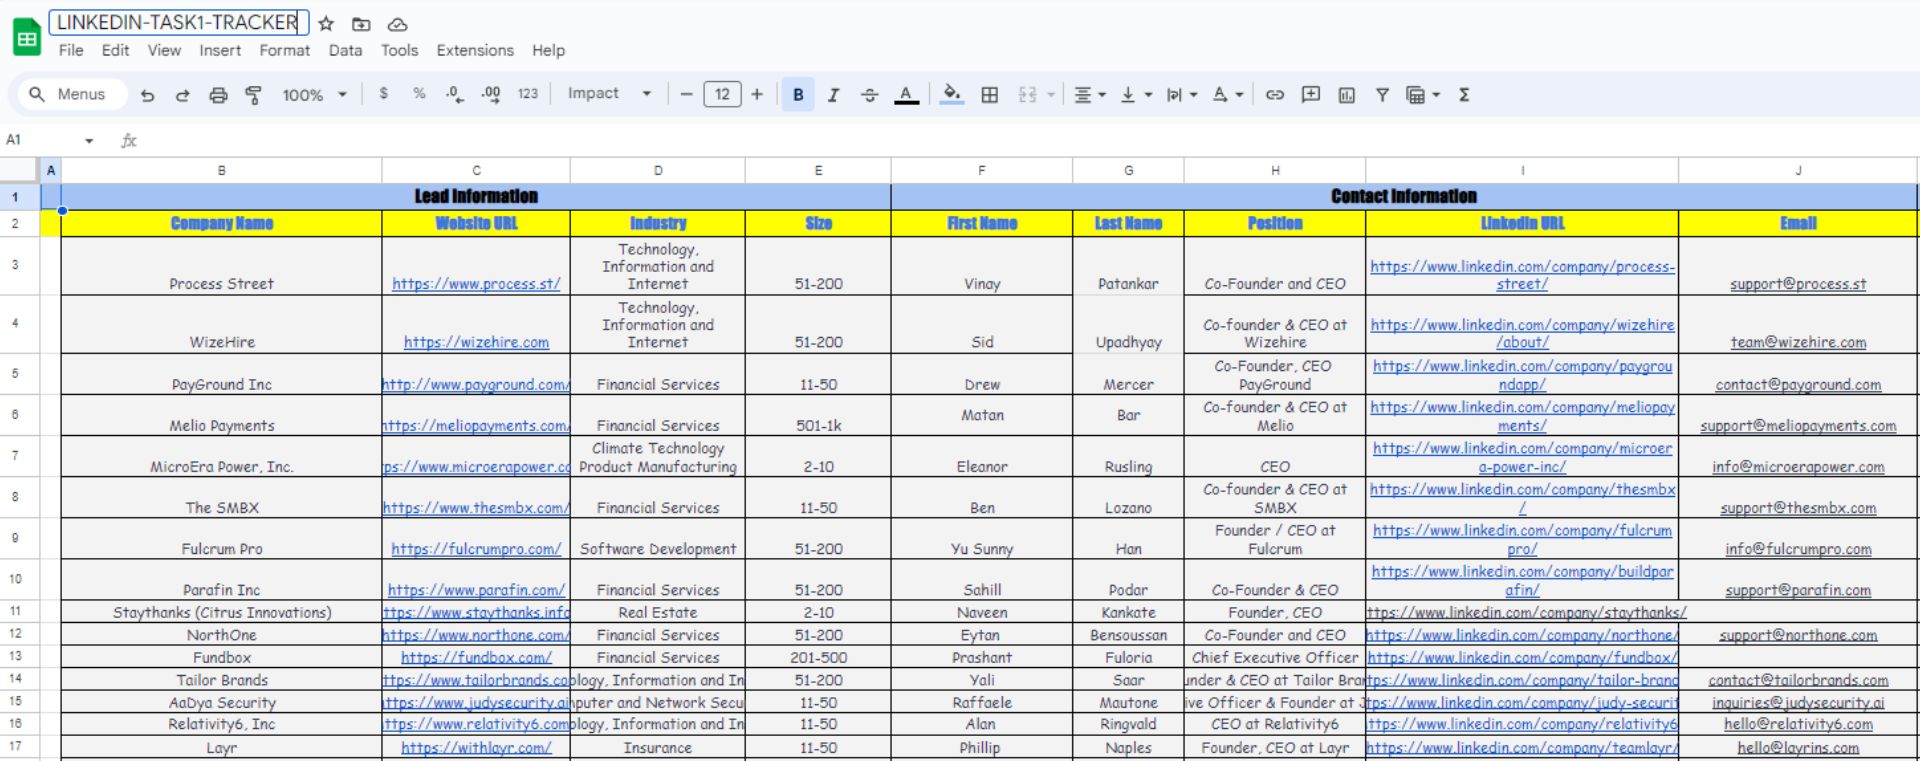Select the Company Name header cell
The height and width of the screenshot is (761, 1920).
coord(221,223)
